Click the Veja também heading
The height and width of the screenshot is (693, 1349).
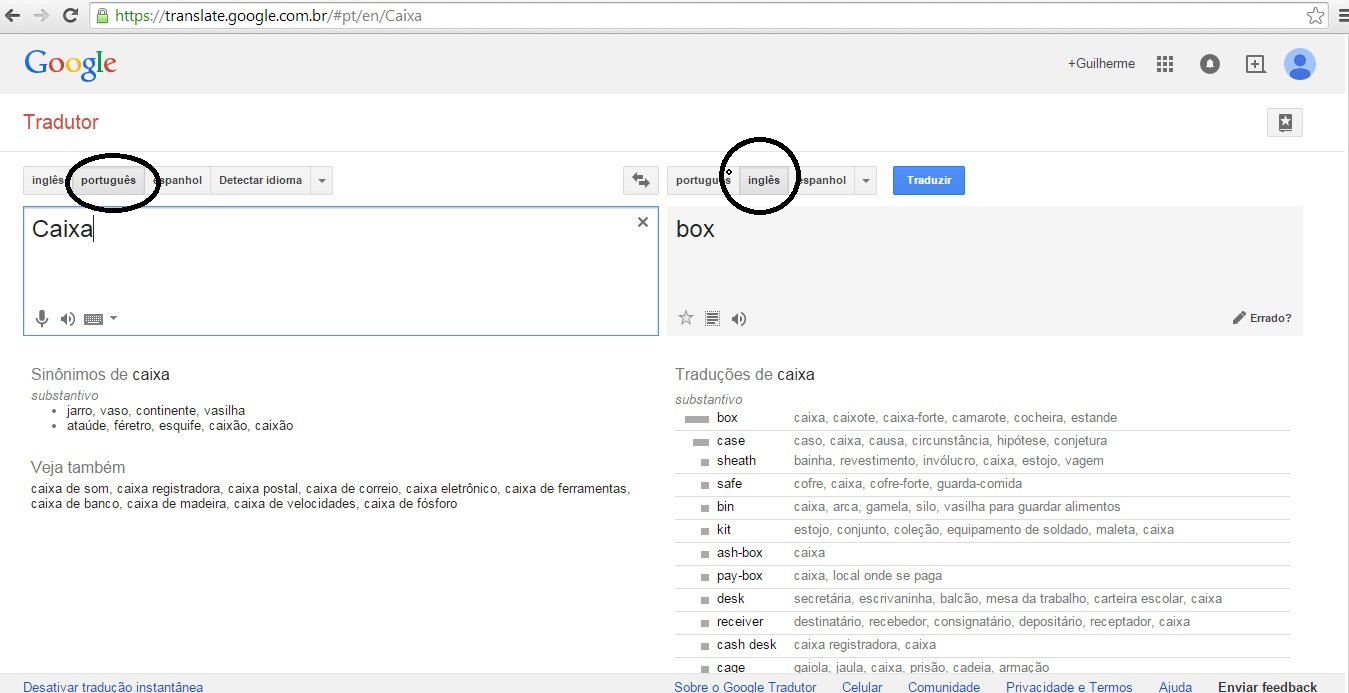pos(78,468)
